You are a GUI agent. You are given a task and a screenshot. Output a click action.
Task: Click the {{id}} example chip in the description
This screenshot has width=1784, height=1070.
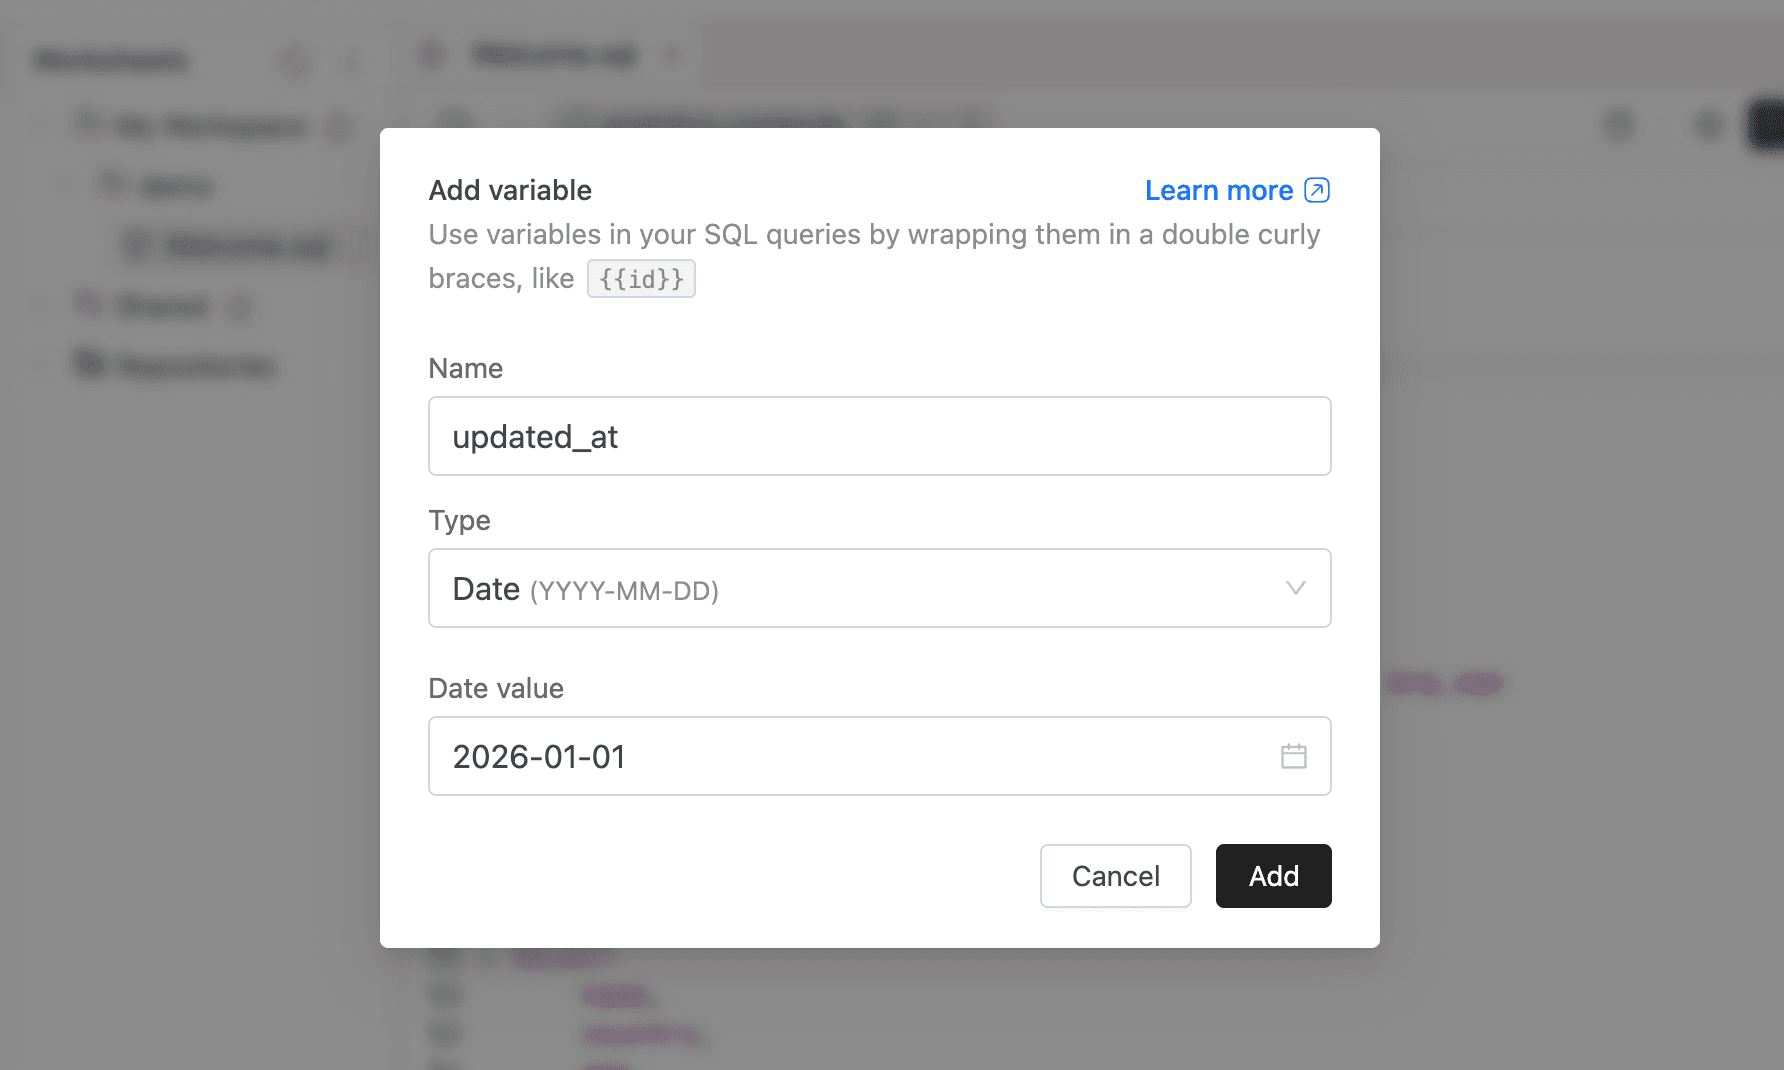tap(641, 278)
